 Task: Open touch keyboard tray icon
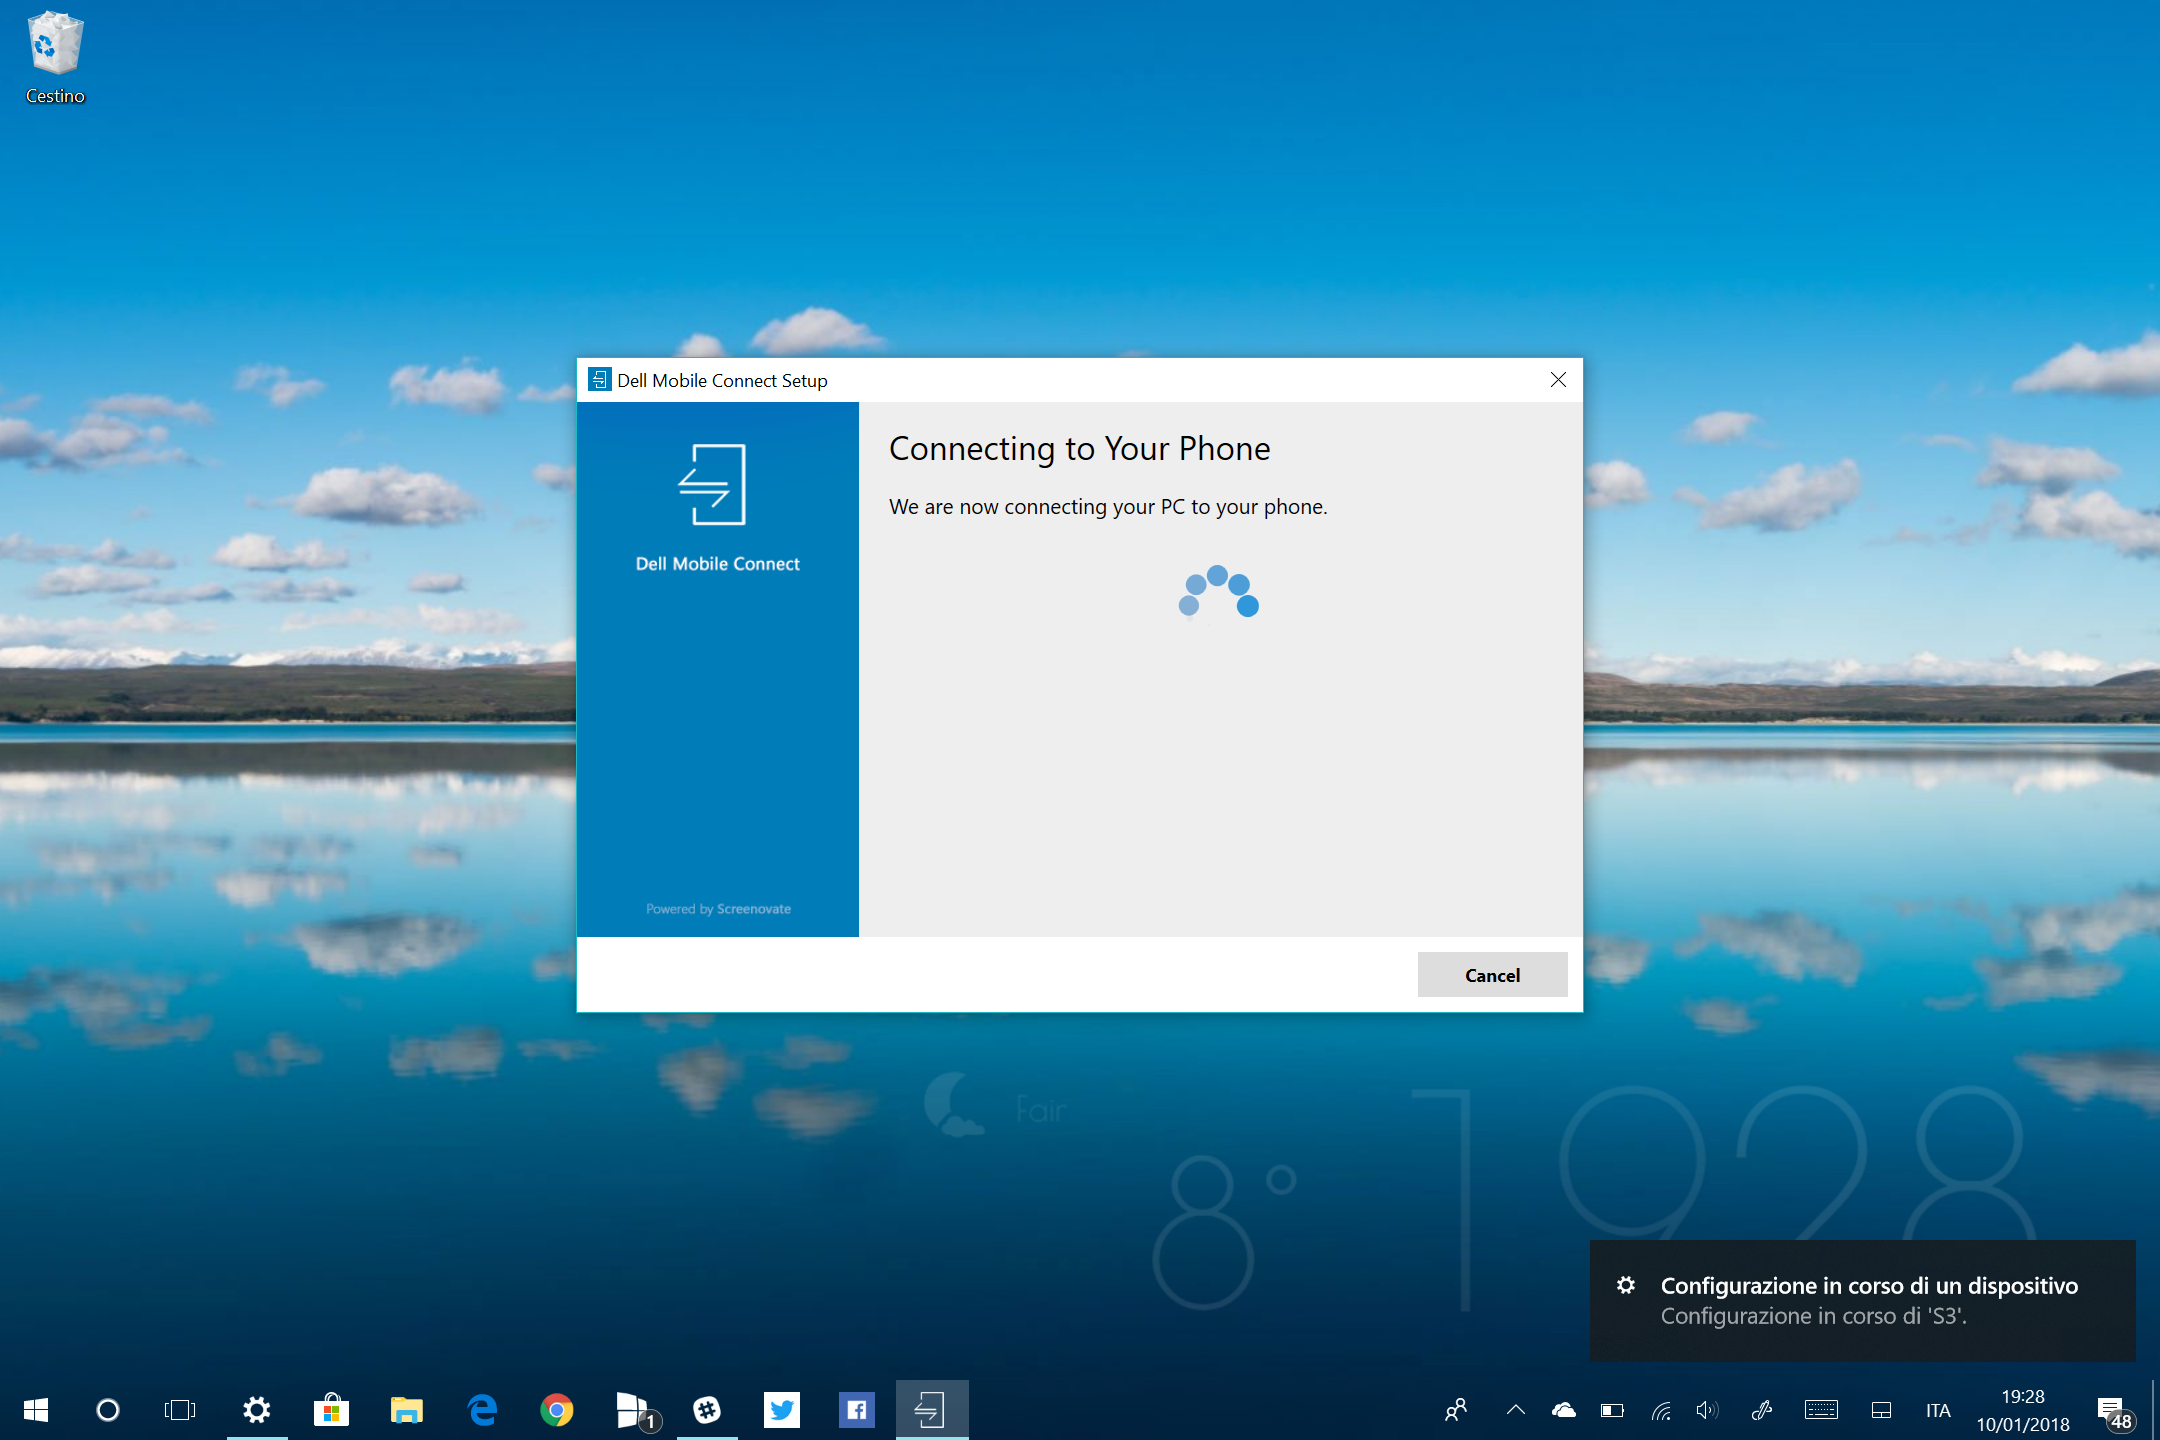[1821, 1410]
